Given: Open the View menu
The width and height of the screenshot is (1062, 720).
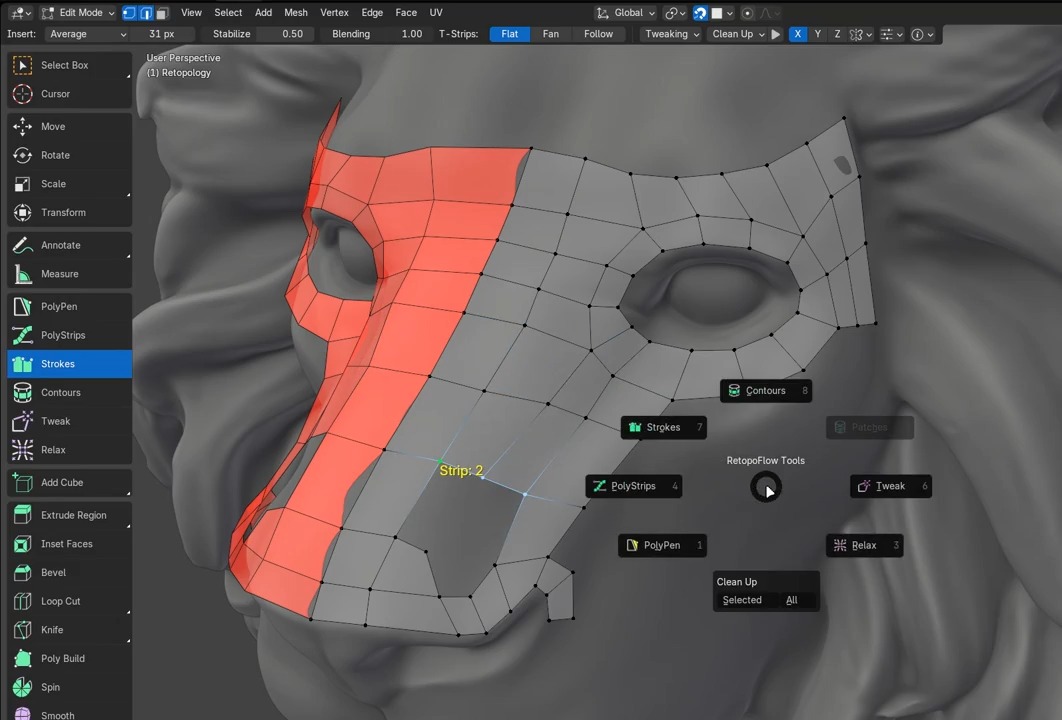Looking at the screenshot, I should (x=191, y=13).
